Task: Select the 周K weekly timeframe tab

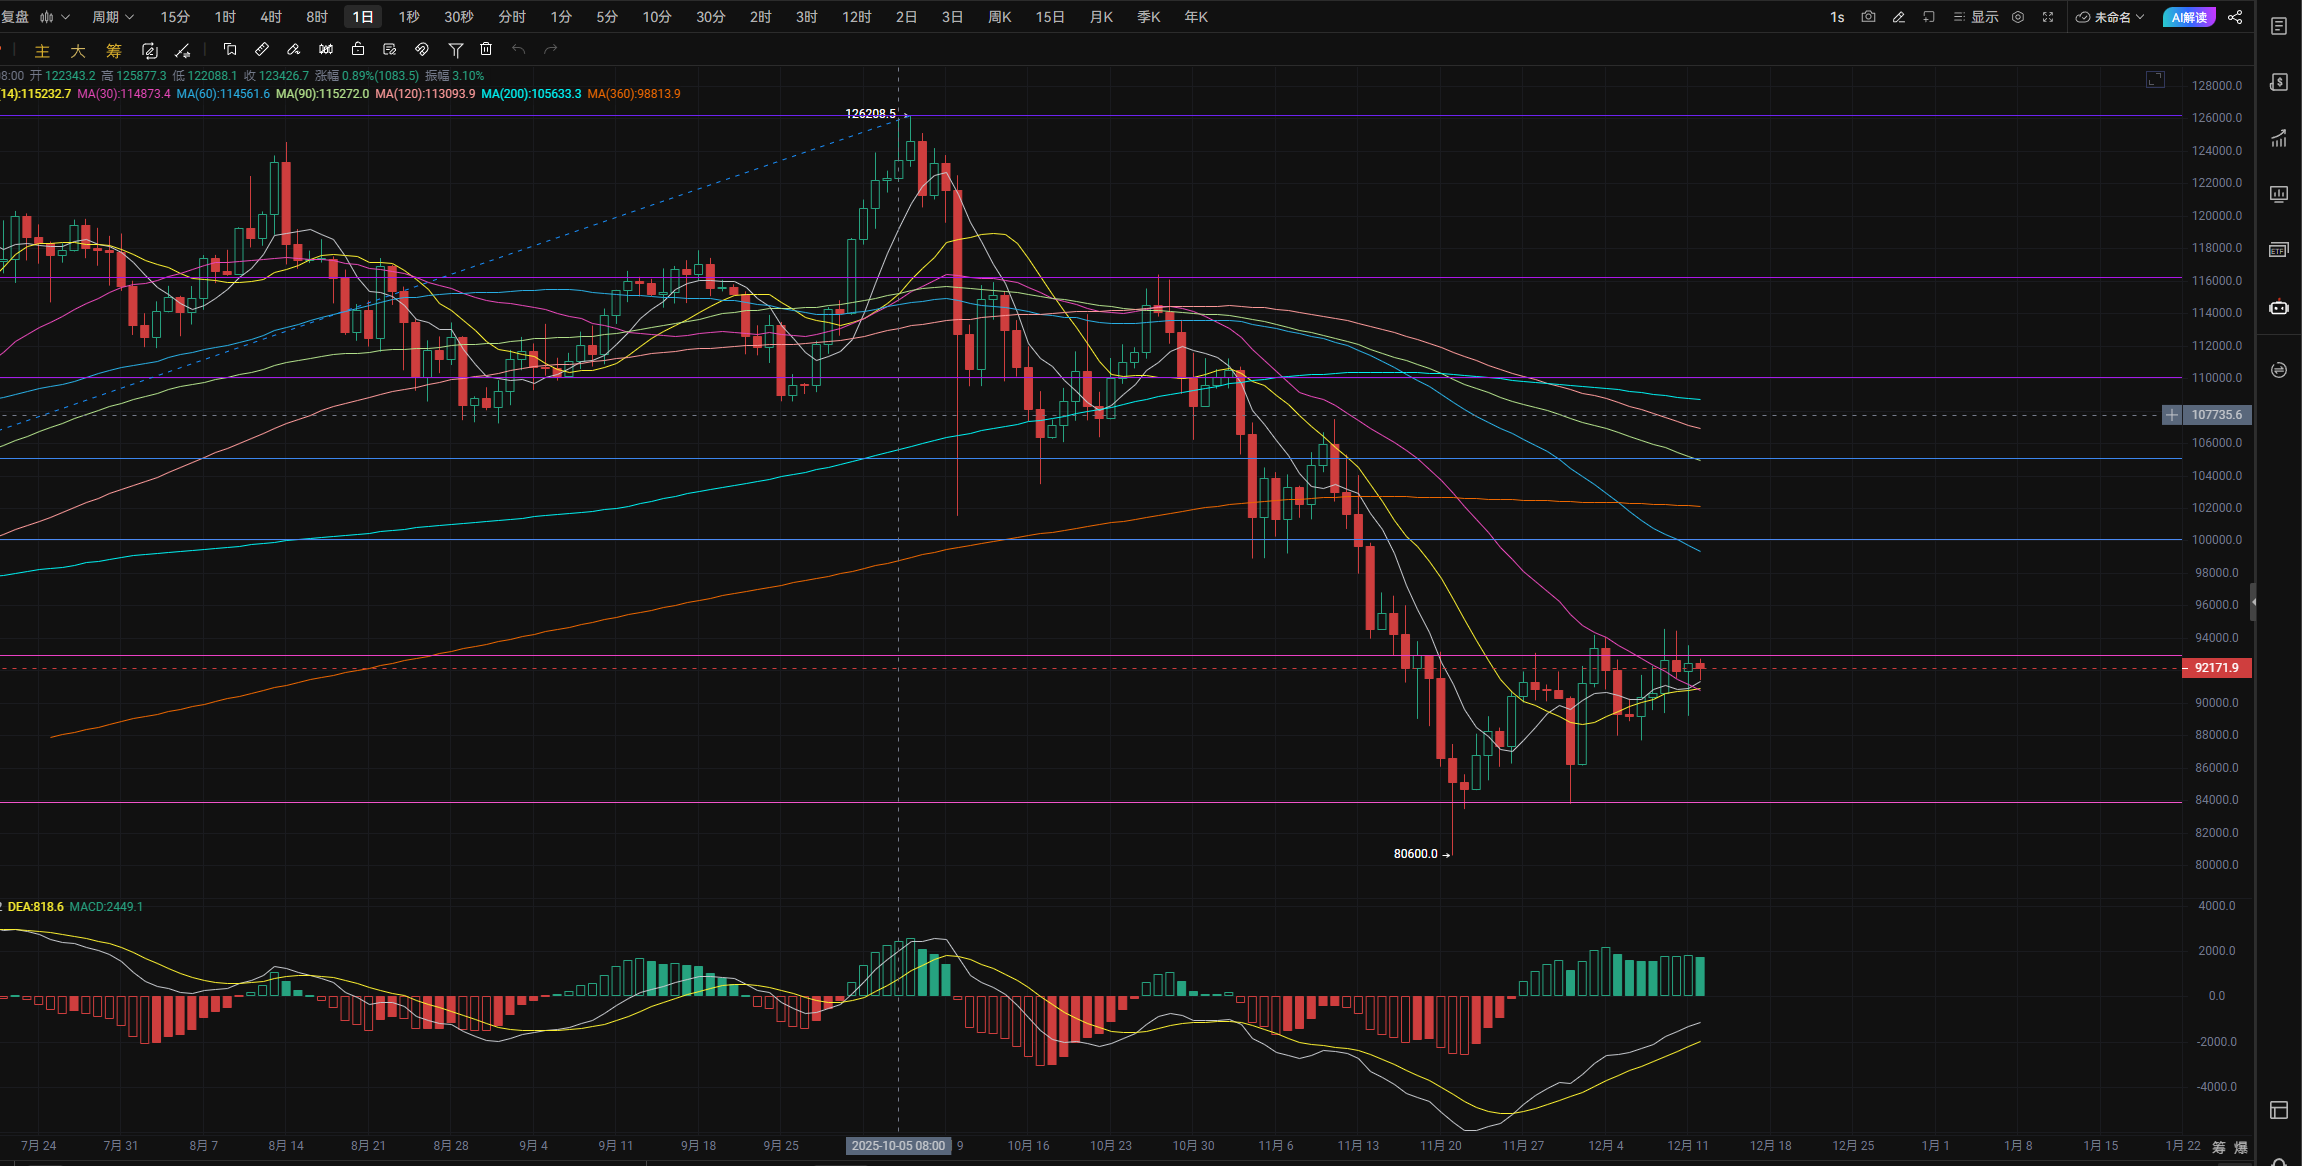Action: 999,17
